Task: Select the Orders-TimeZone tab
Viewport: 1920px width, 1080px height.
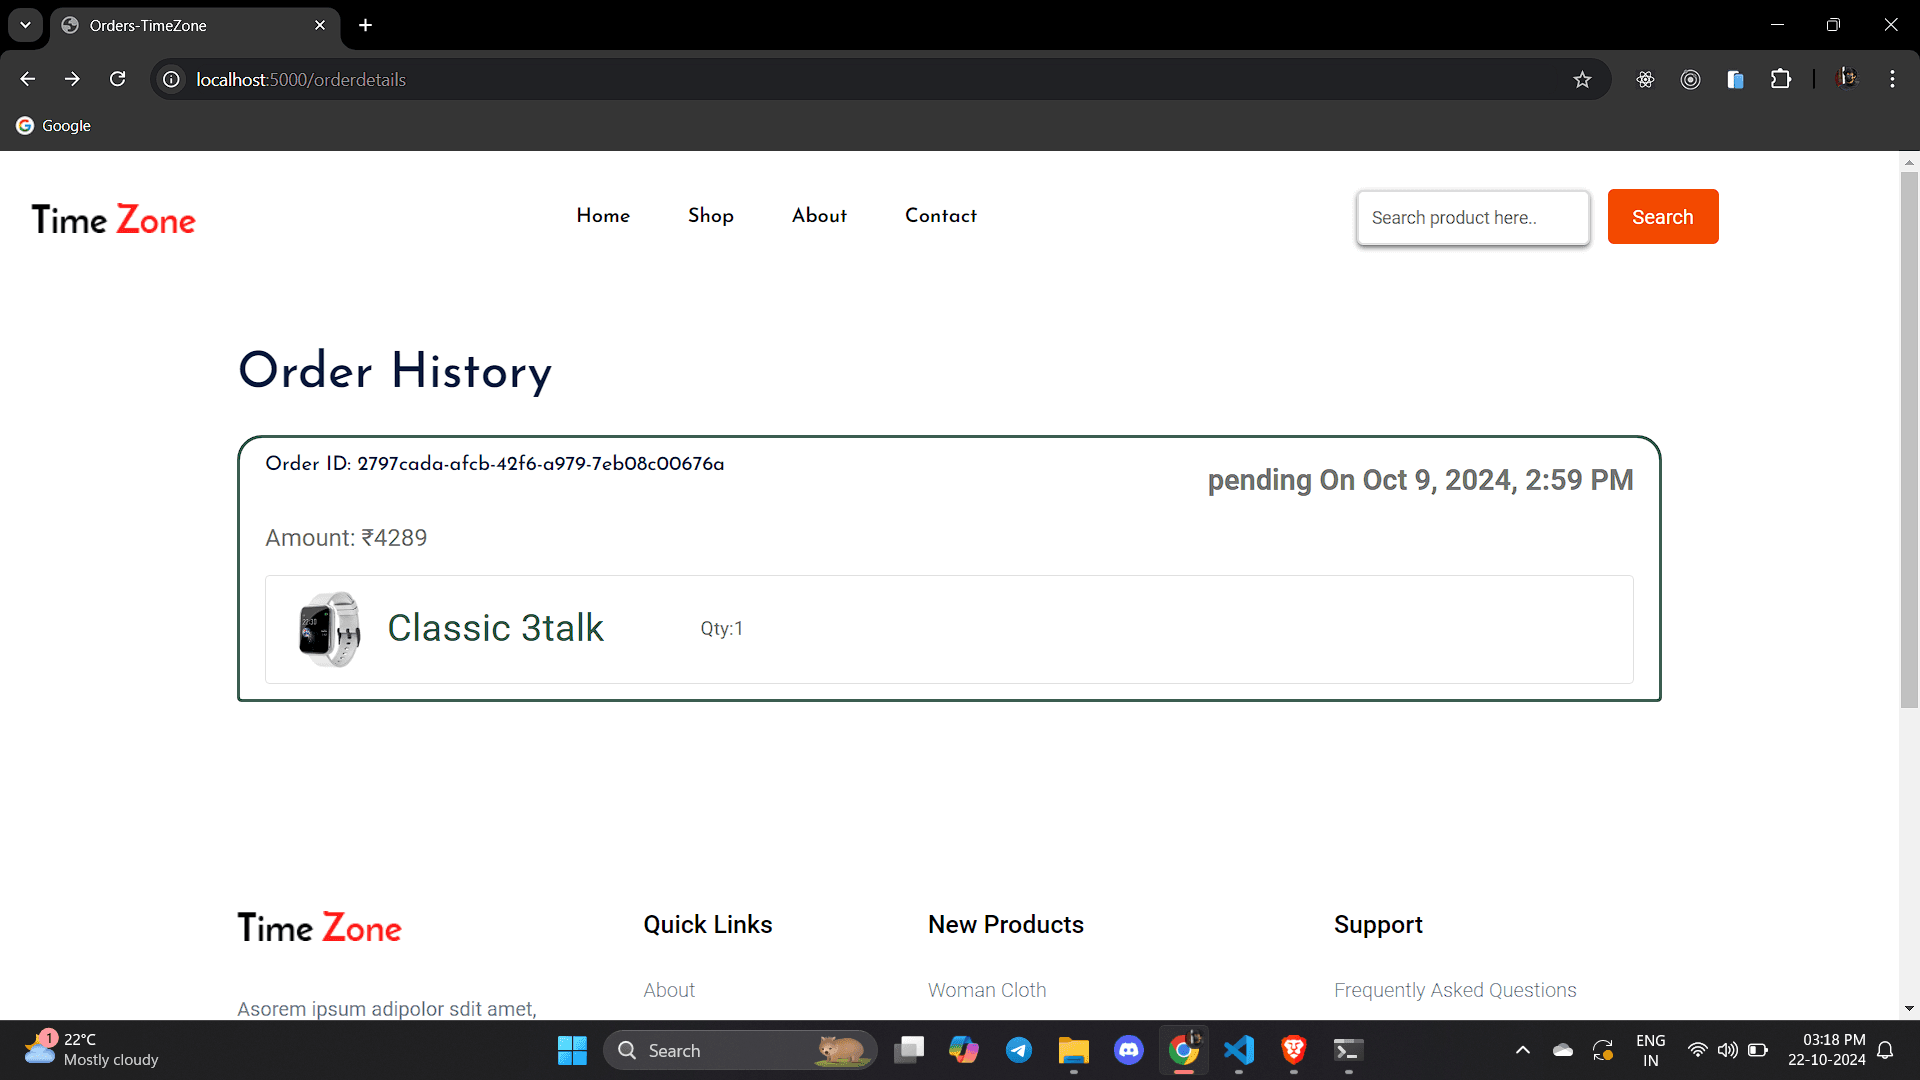Action: click(195, 26)
